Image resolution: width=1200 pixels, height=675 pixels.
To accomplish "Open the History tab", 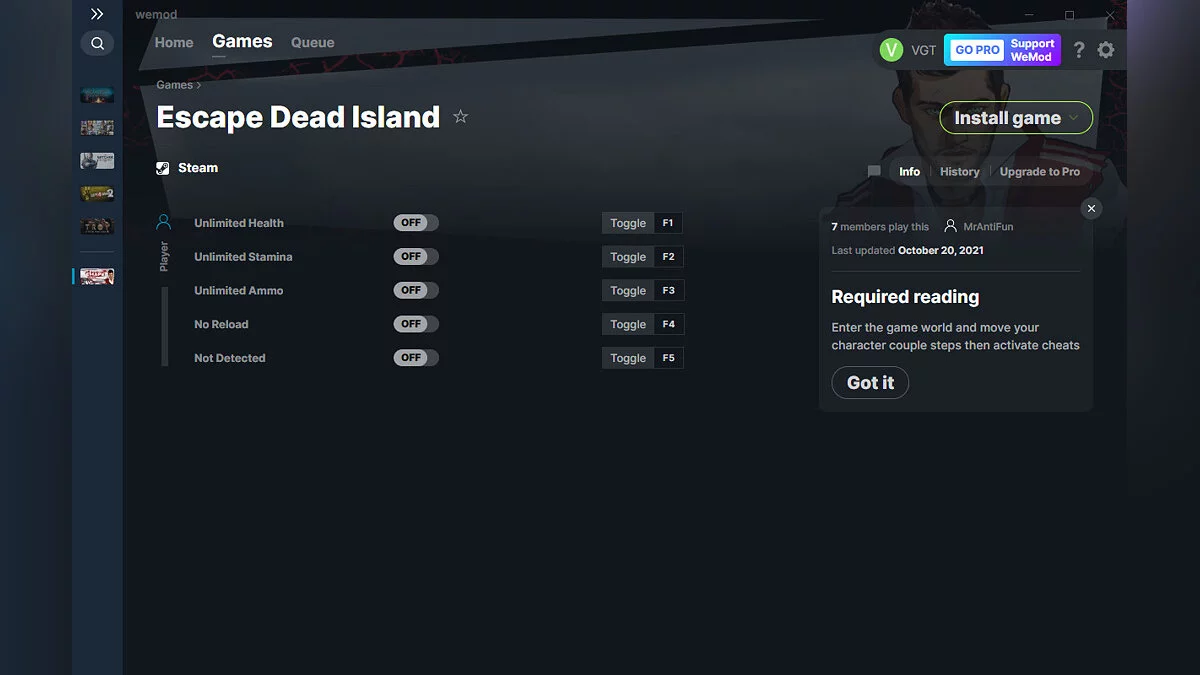I will 959,171.
